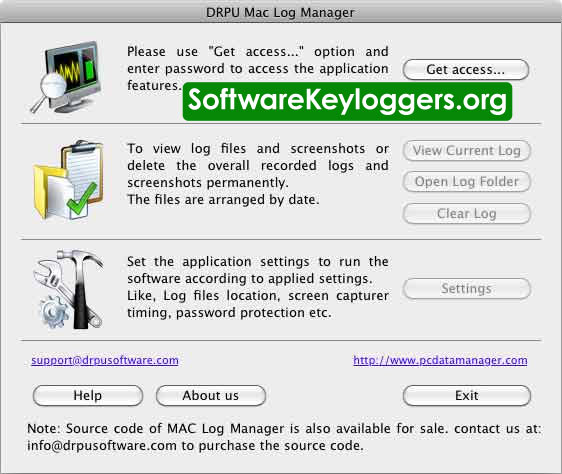
Task: Follow the support@drpusoftware.com email link
Action: pyautogui.click(x=105, y=360)
